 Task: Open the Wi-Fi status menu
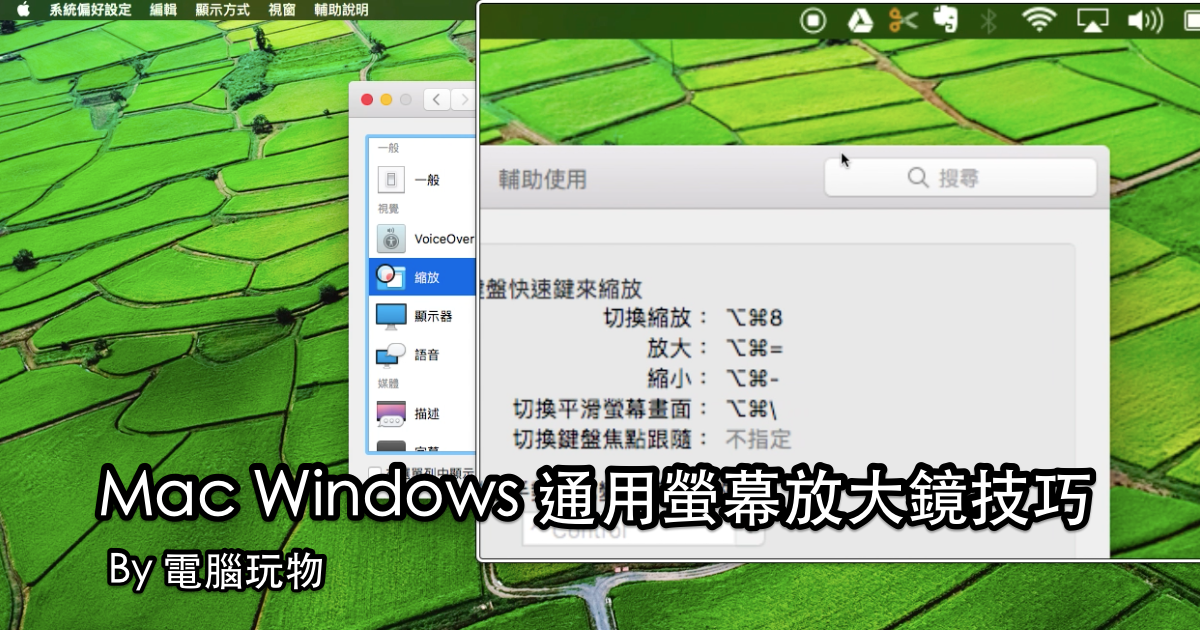point(1039,19)
